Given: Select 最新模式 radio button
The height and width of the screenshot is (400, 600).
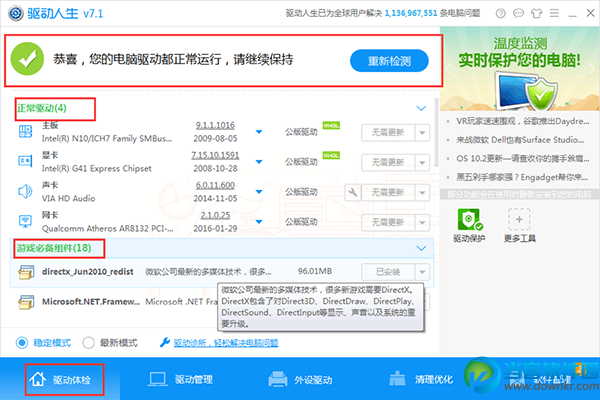Looking at the screenshot, I should point(88,343).
